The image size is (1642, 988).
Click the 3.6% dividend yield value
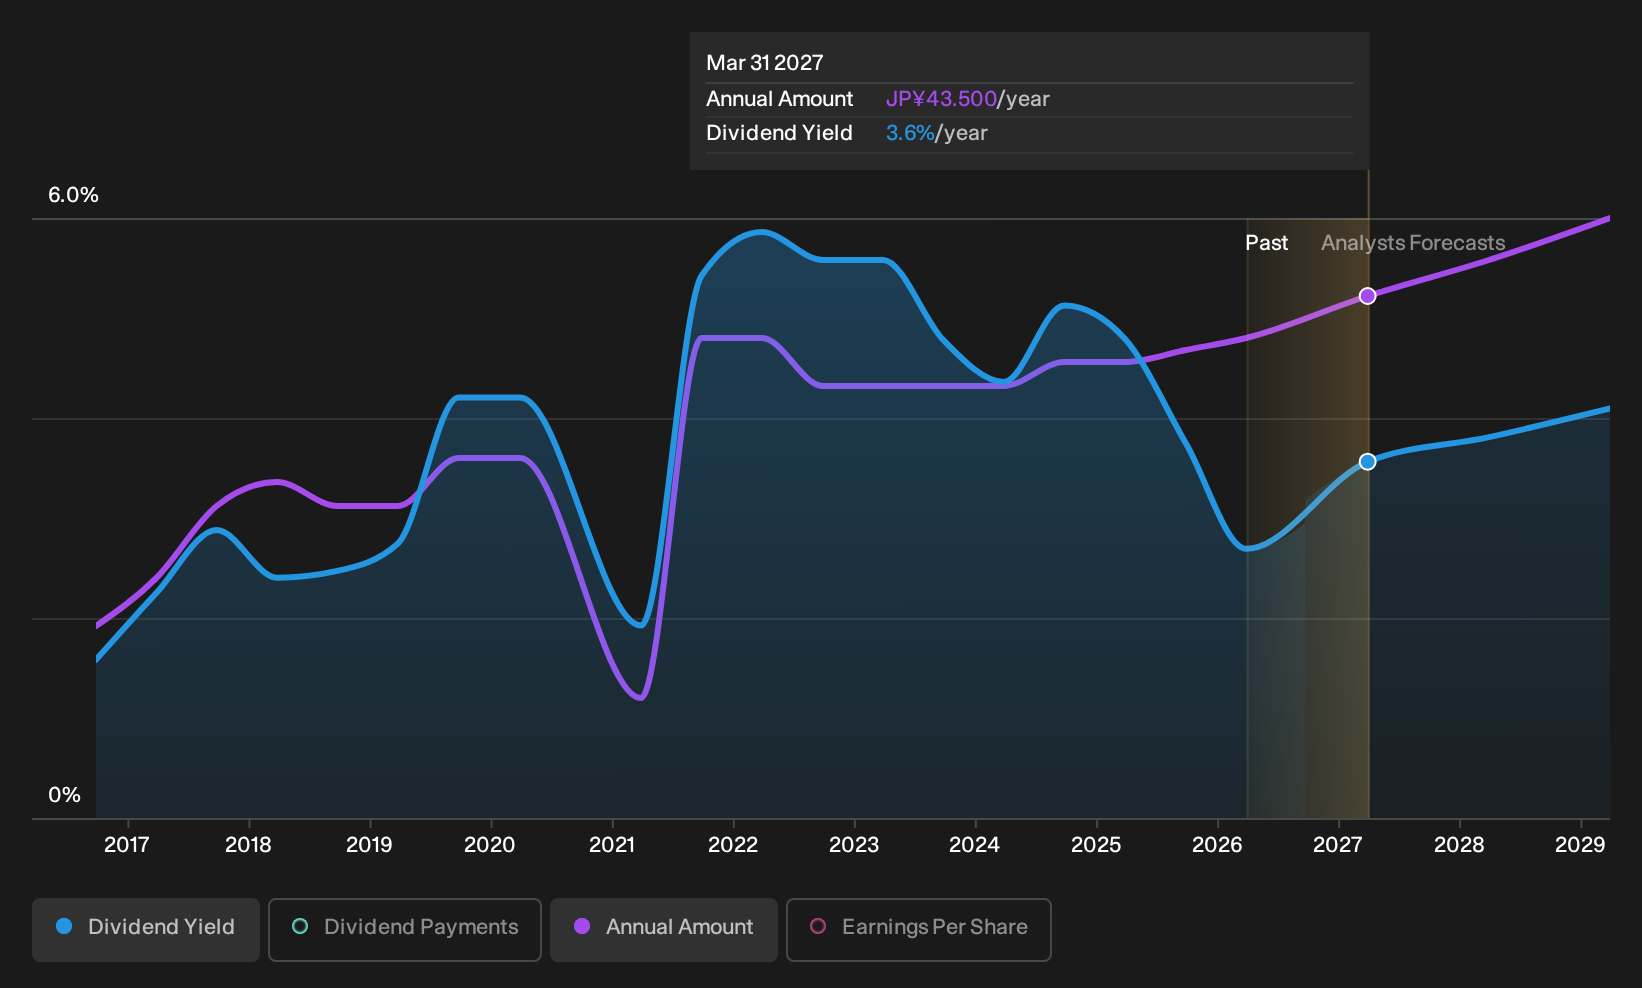point(910,133)
